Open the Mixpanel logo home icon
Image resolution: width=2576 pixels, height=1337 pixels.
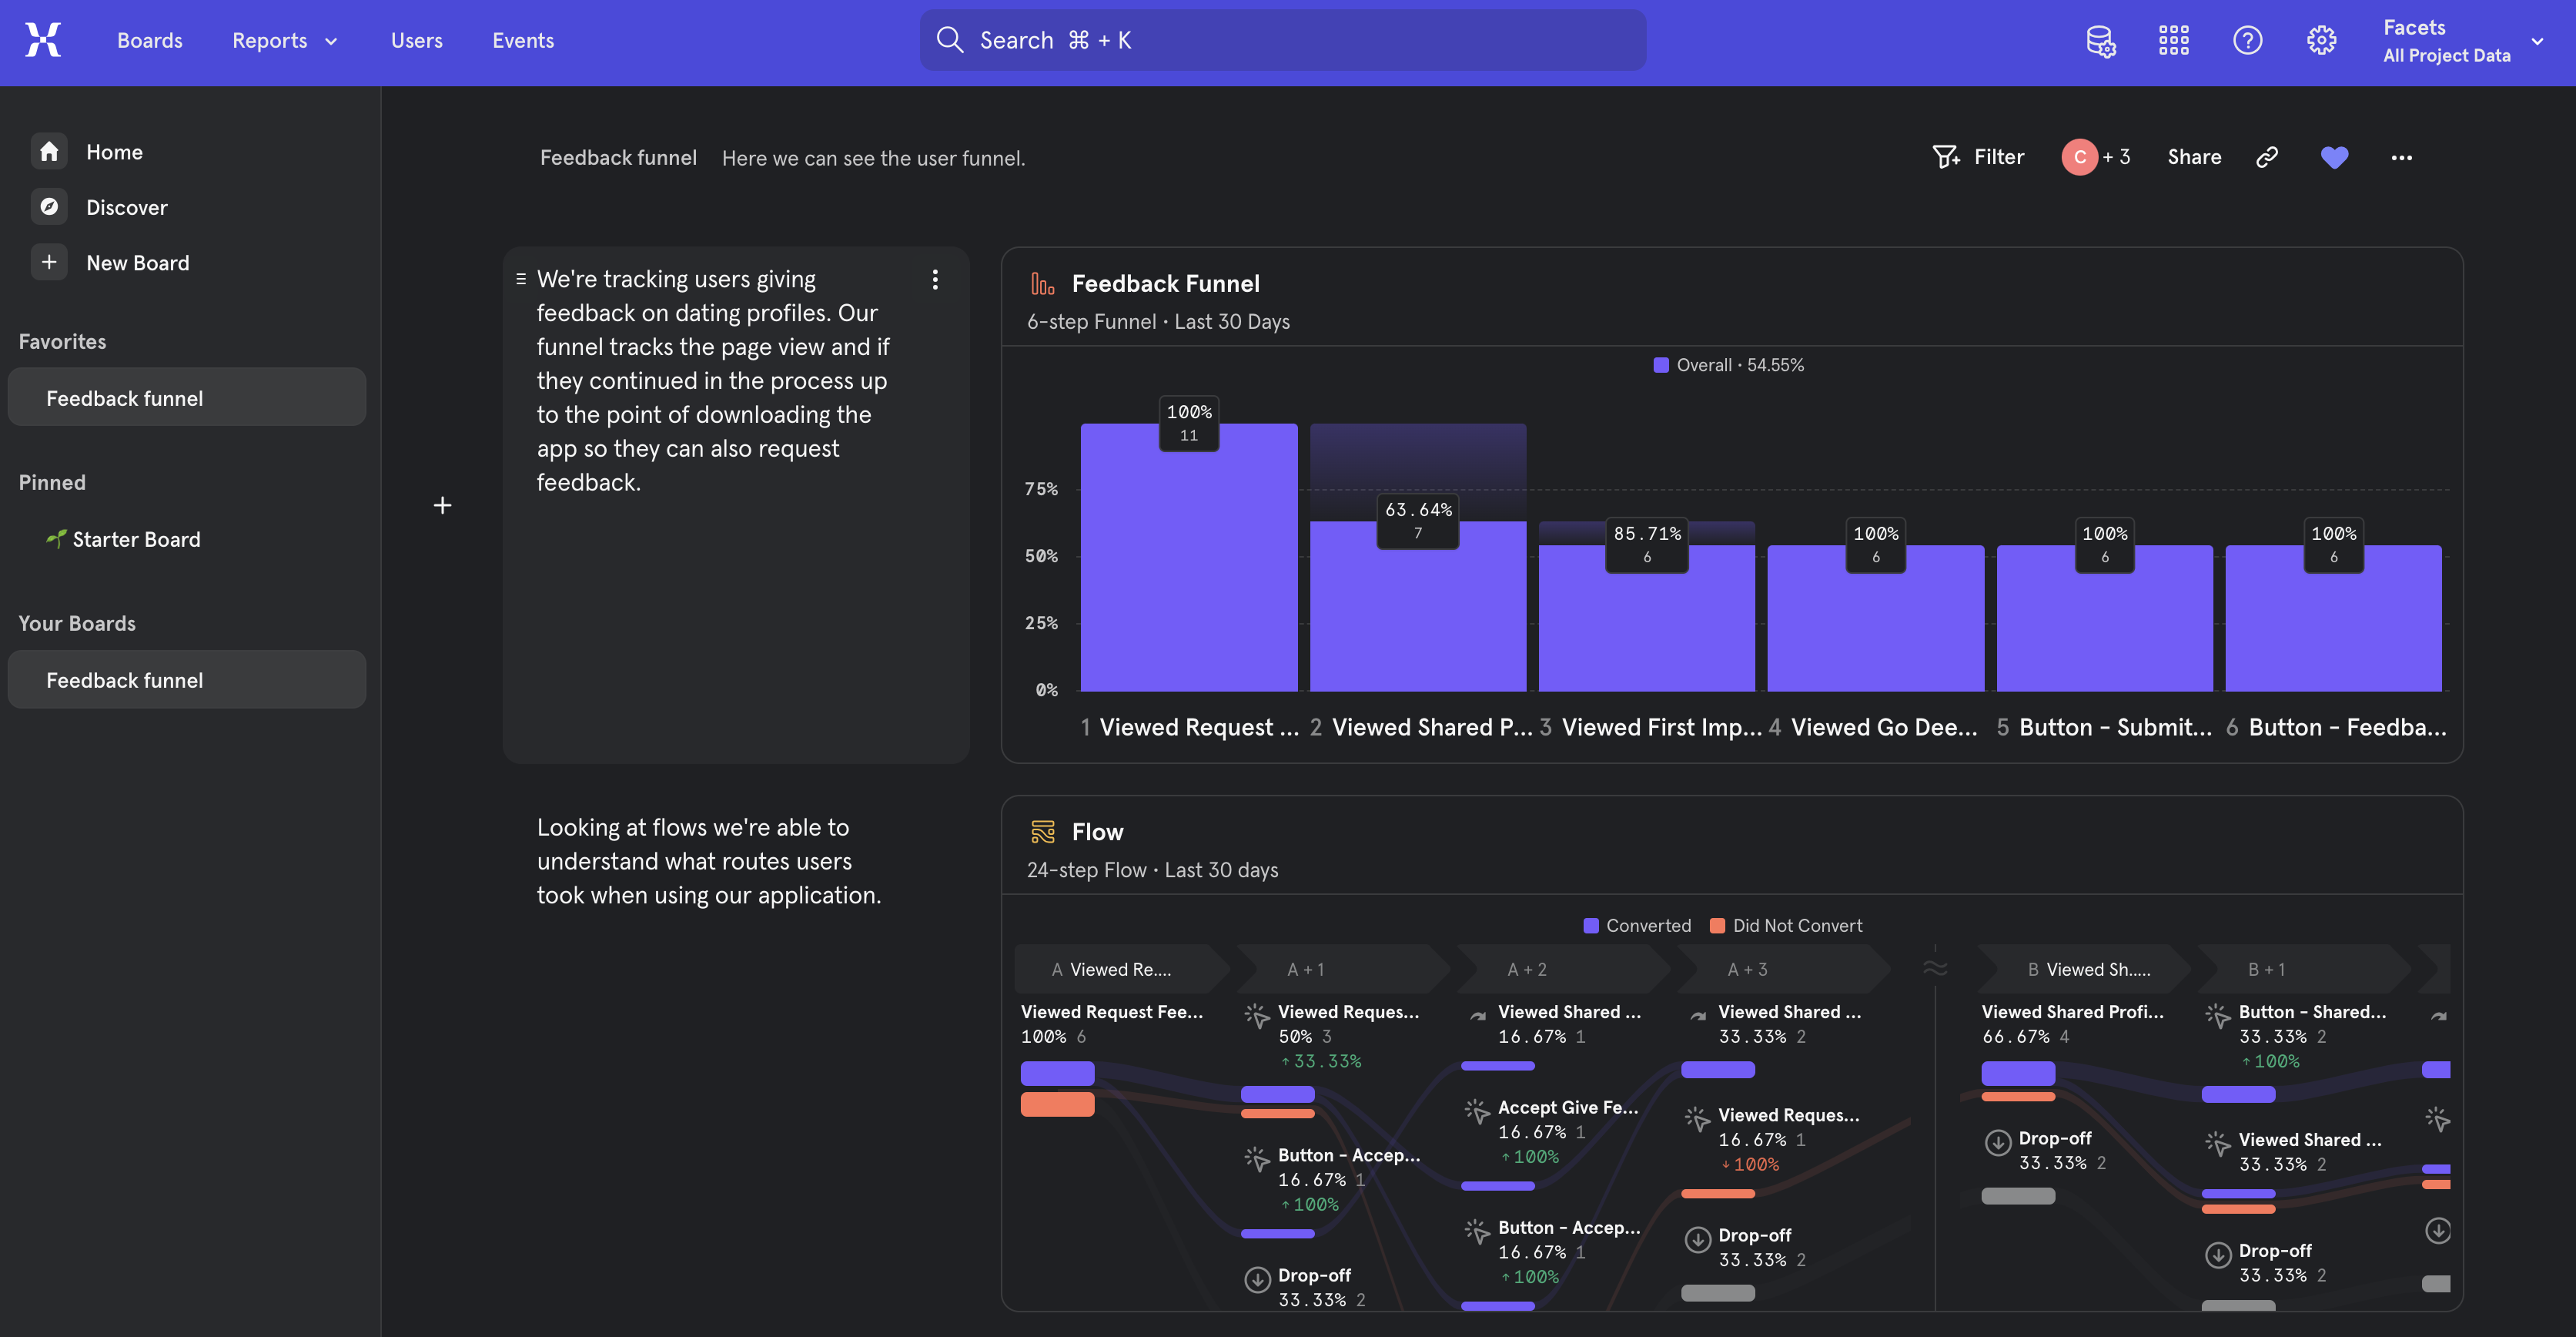tap(43, 40)
